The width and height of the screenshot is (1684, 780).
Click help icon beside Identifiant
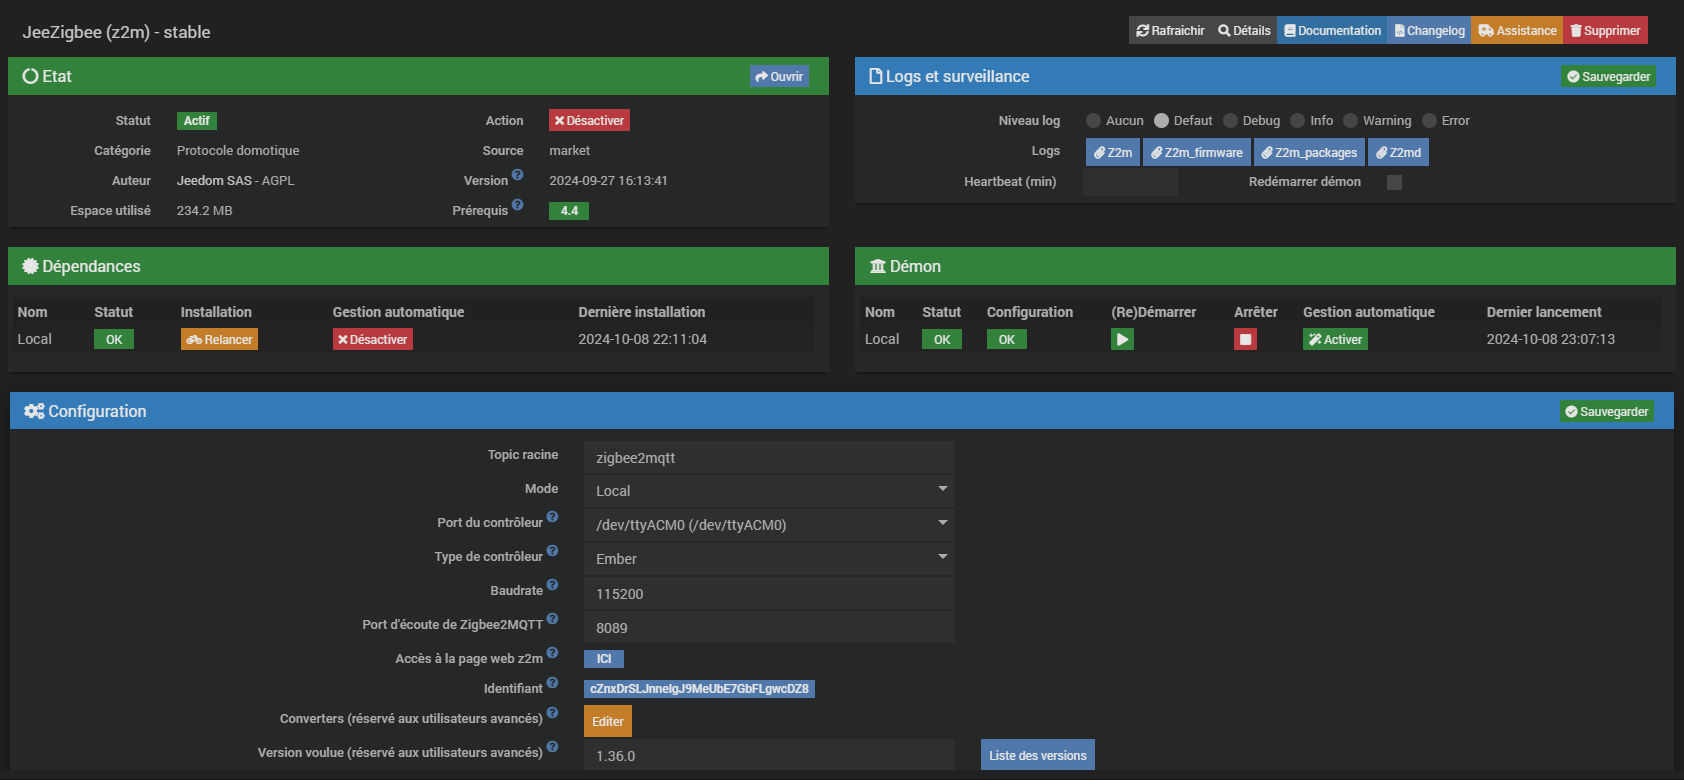tap(552, 683)
